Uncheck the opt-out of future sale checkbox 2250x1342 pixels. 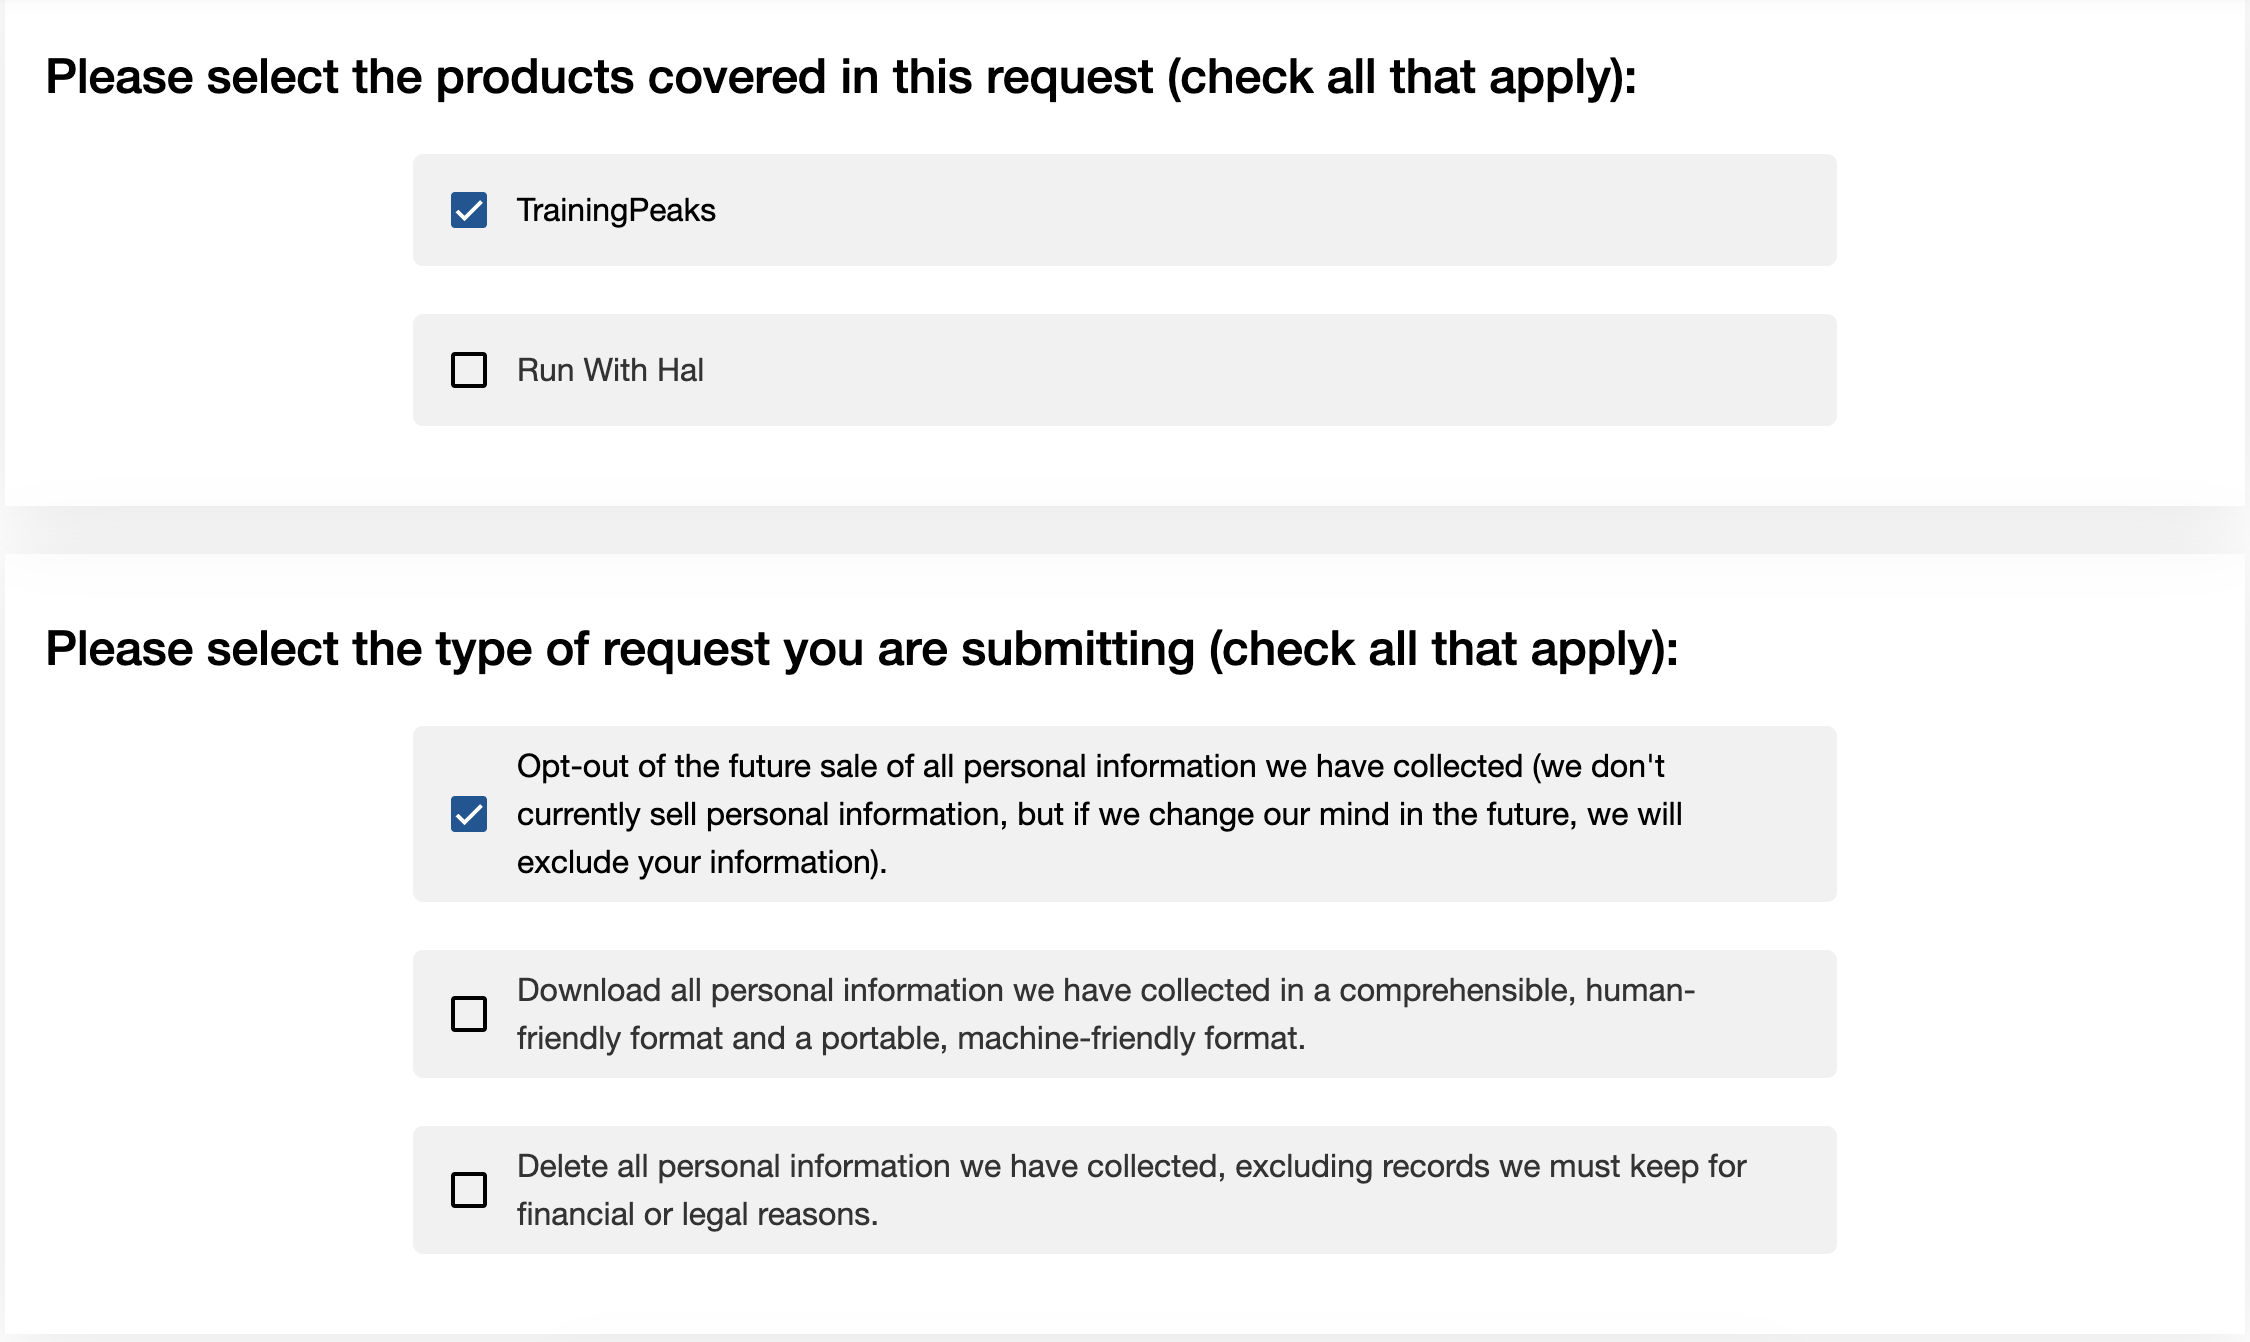(468, 814)
